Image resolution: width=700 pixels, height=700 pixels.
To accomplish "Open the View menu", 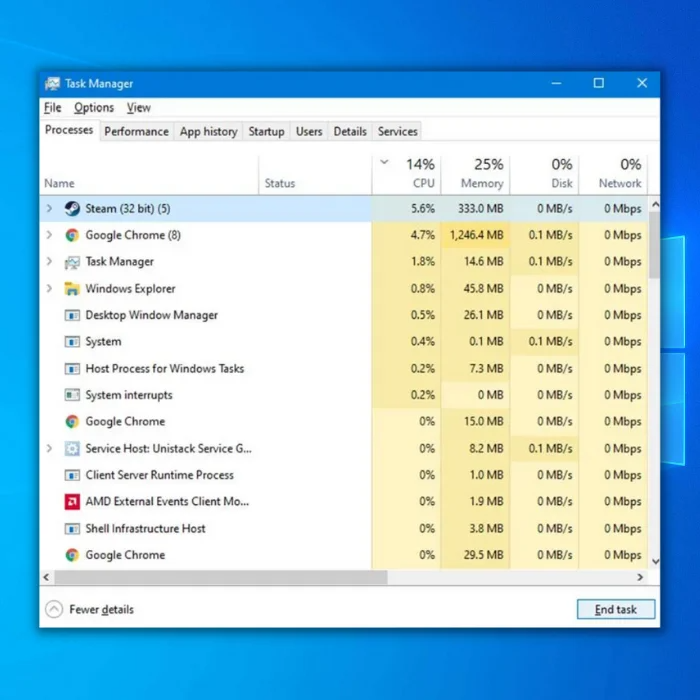I will pyautogui.click(x=138, y=108).
